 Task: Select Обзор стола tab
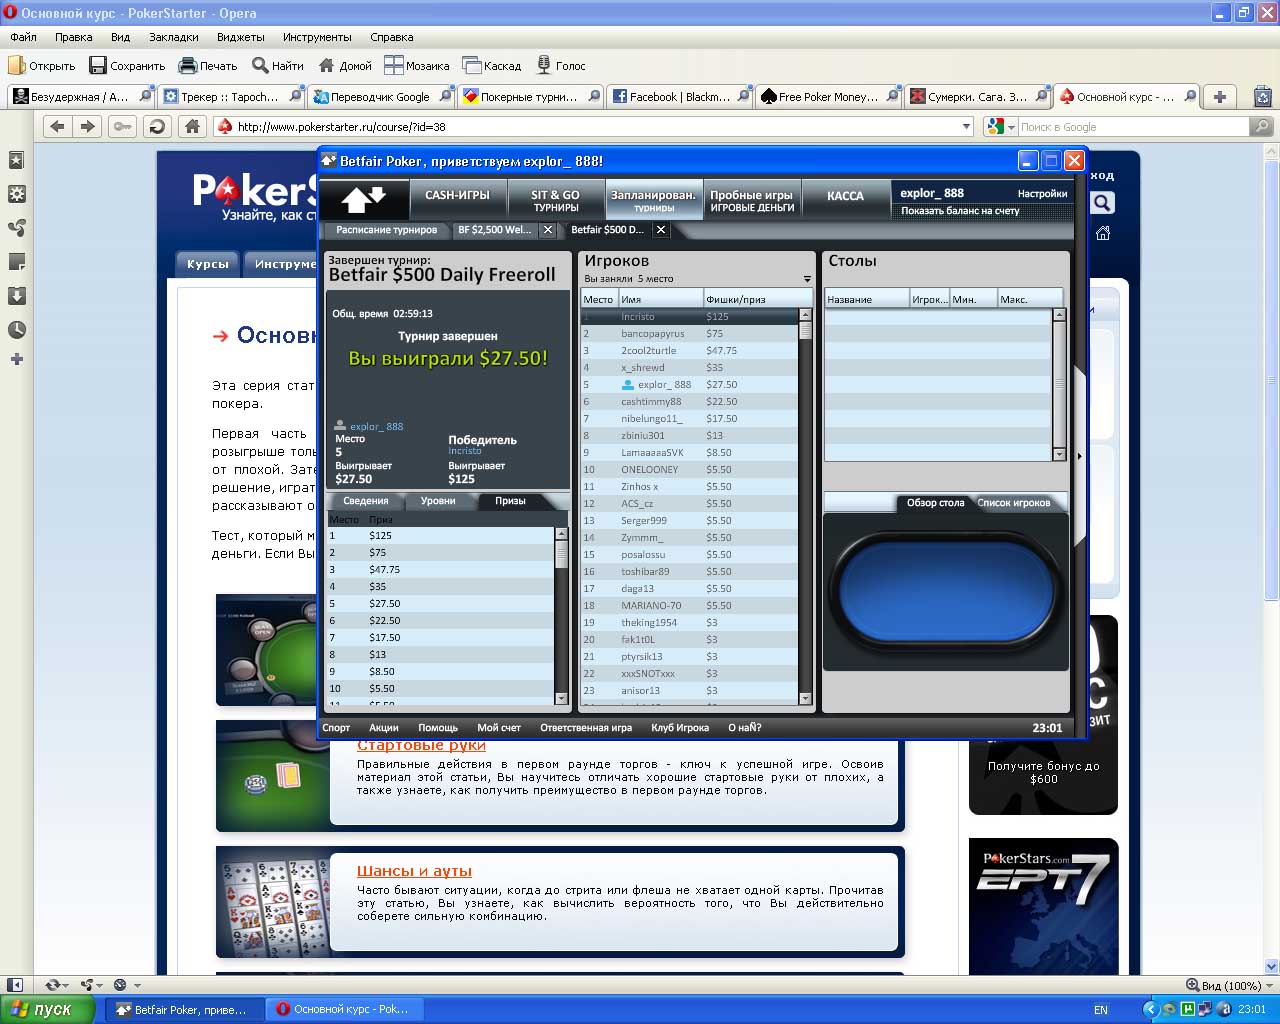tap(935, 503)
